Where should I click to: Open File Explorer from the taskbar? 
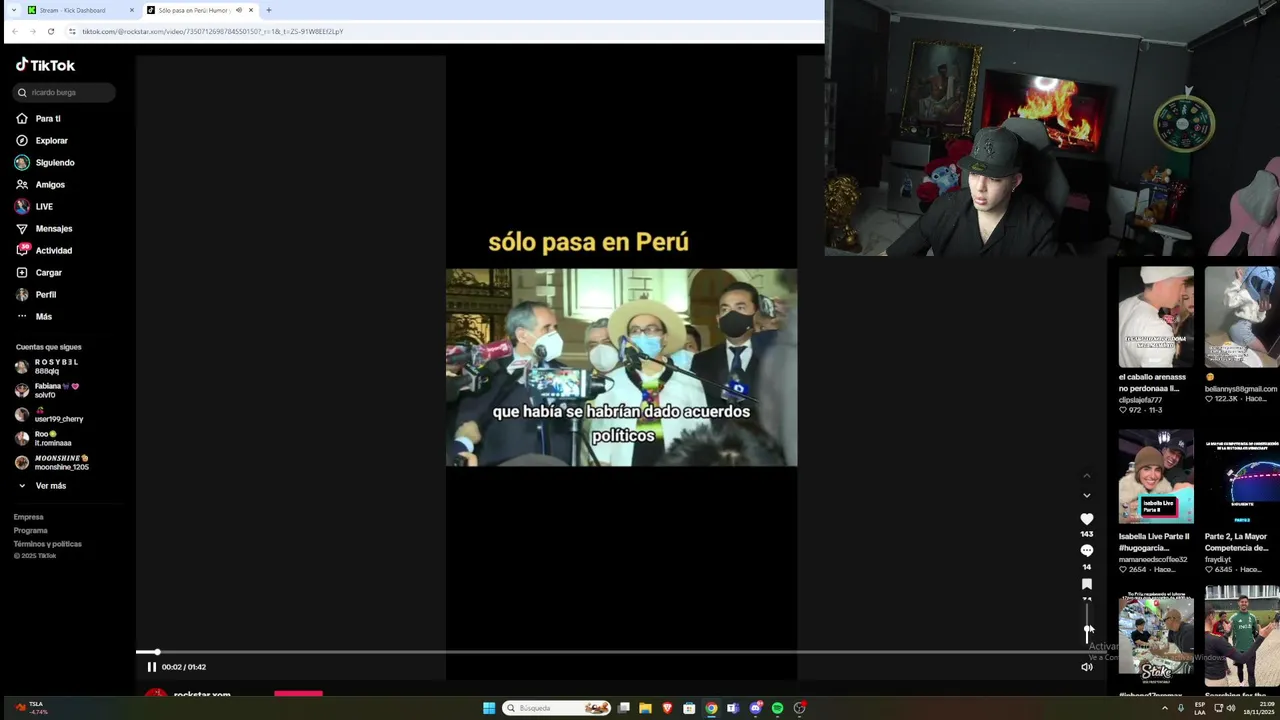click(x=646, y=708)
